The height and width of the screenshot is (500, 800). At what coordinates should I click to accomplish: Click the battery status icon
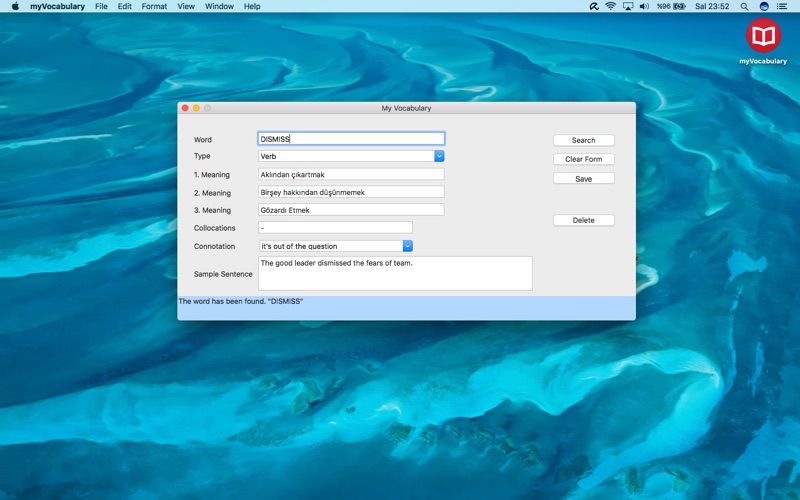click(x=679, y=6)
